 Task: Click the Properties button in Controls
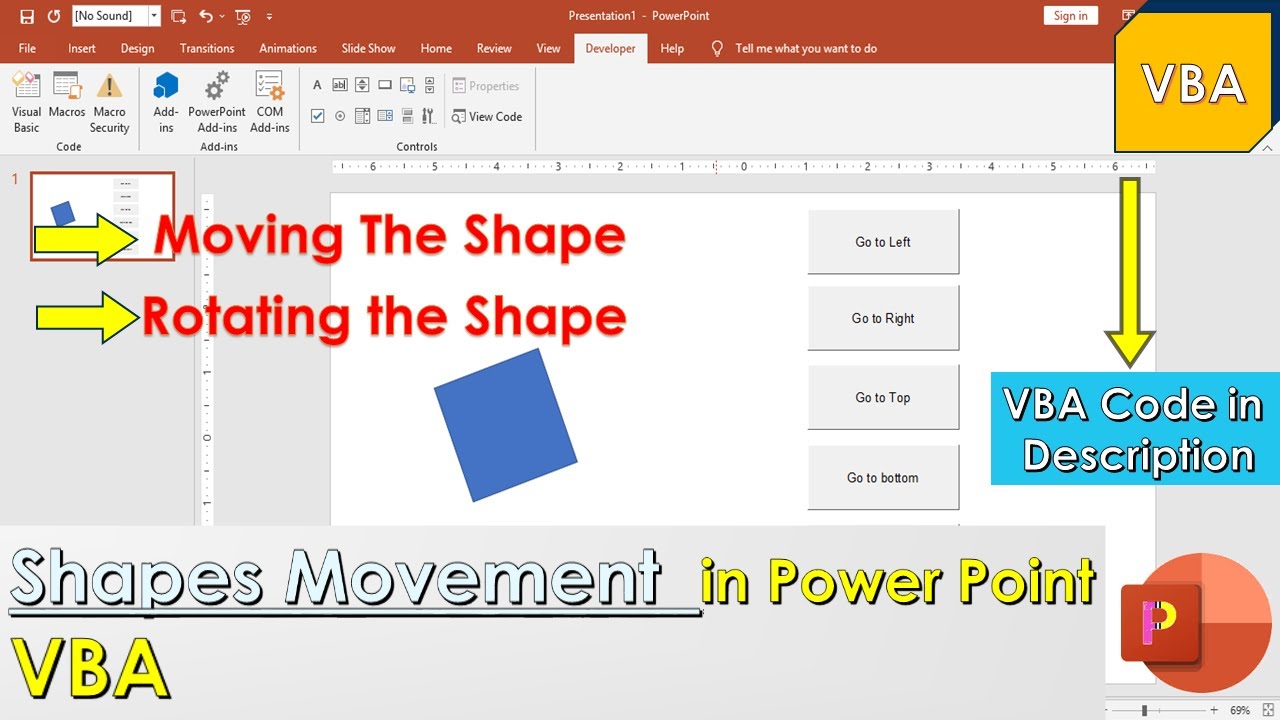(486, 86)
